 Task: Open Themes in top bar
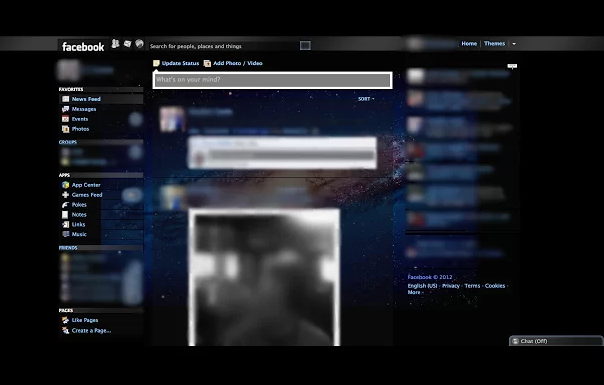click(494, 44)
